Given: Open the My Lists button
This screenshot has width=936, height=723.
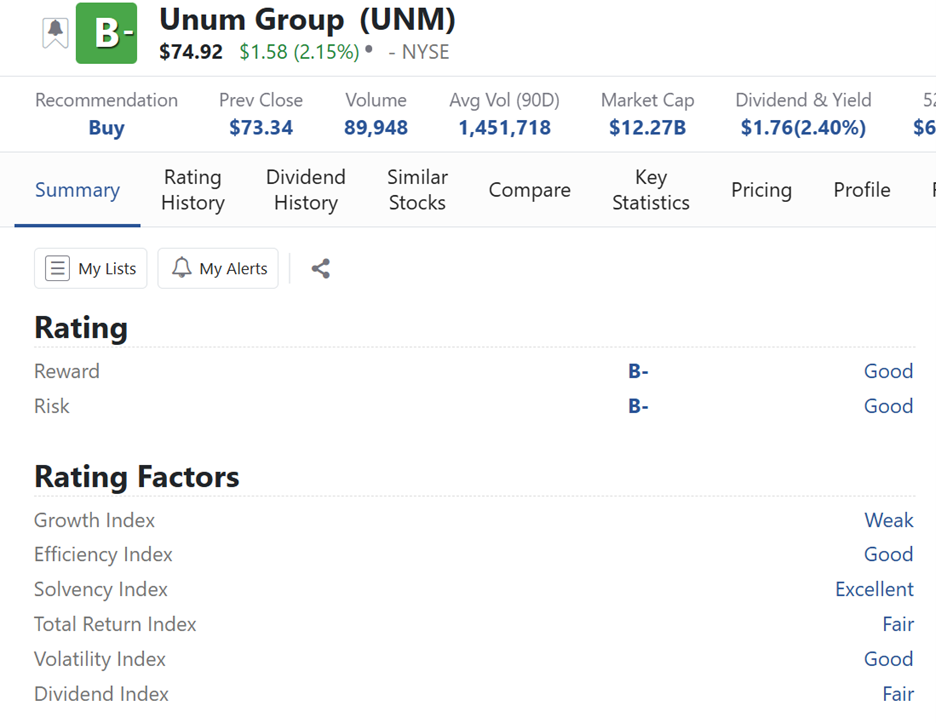Looking at the screenshot, I should (x=91, y=268).
